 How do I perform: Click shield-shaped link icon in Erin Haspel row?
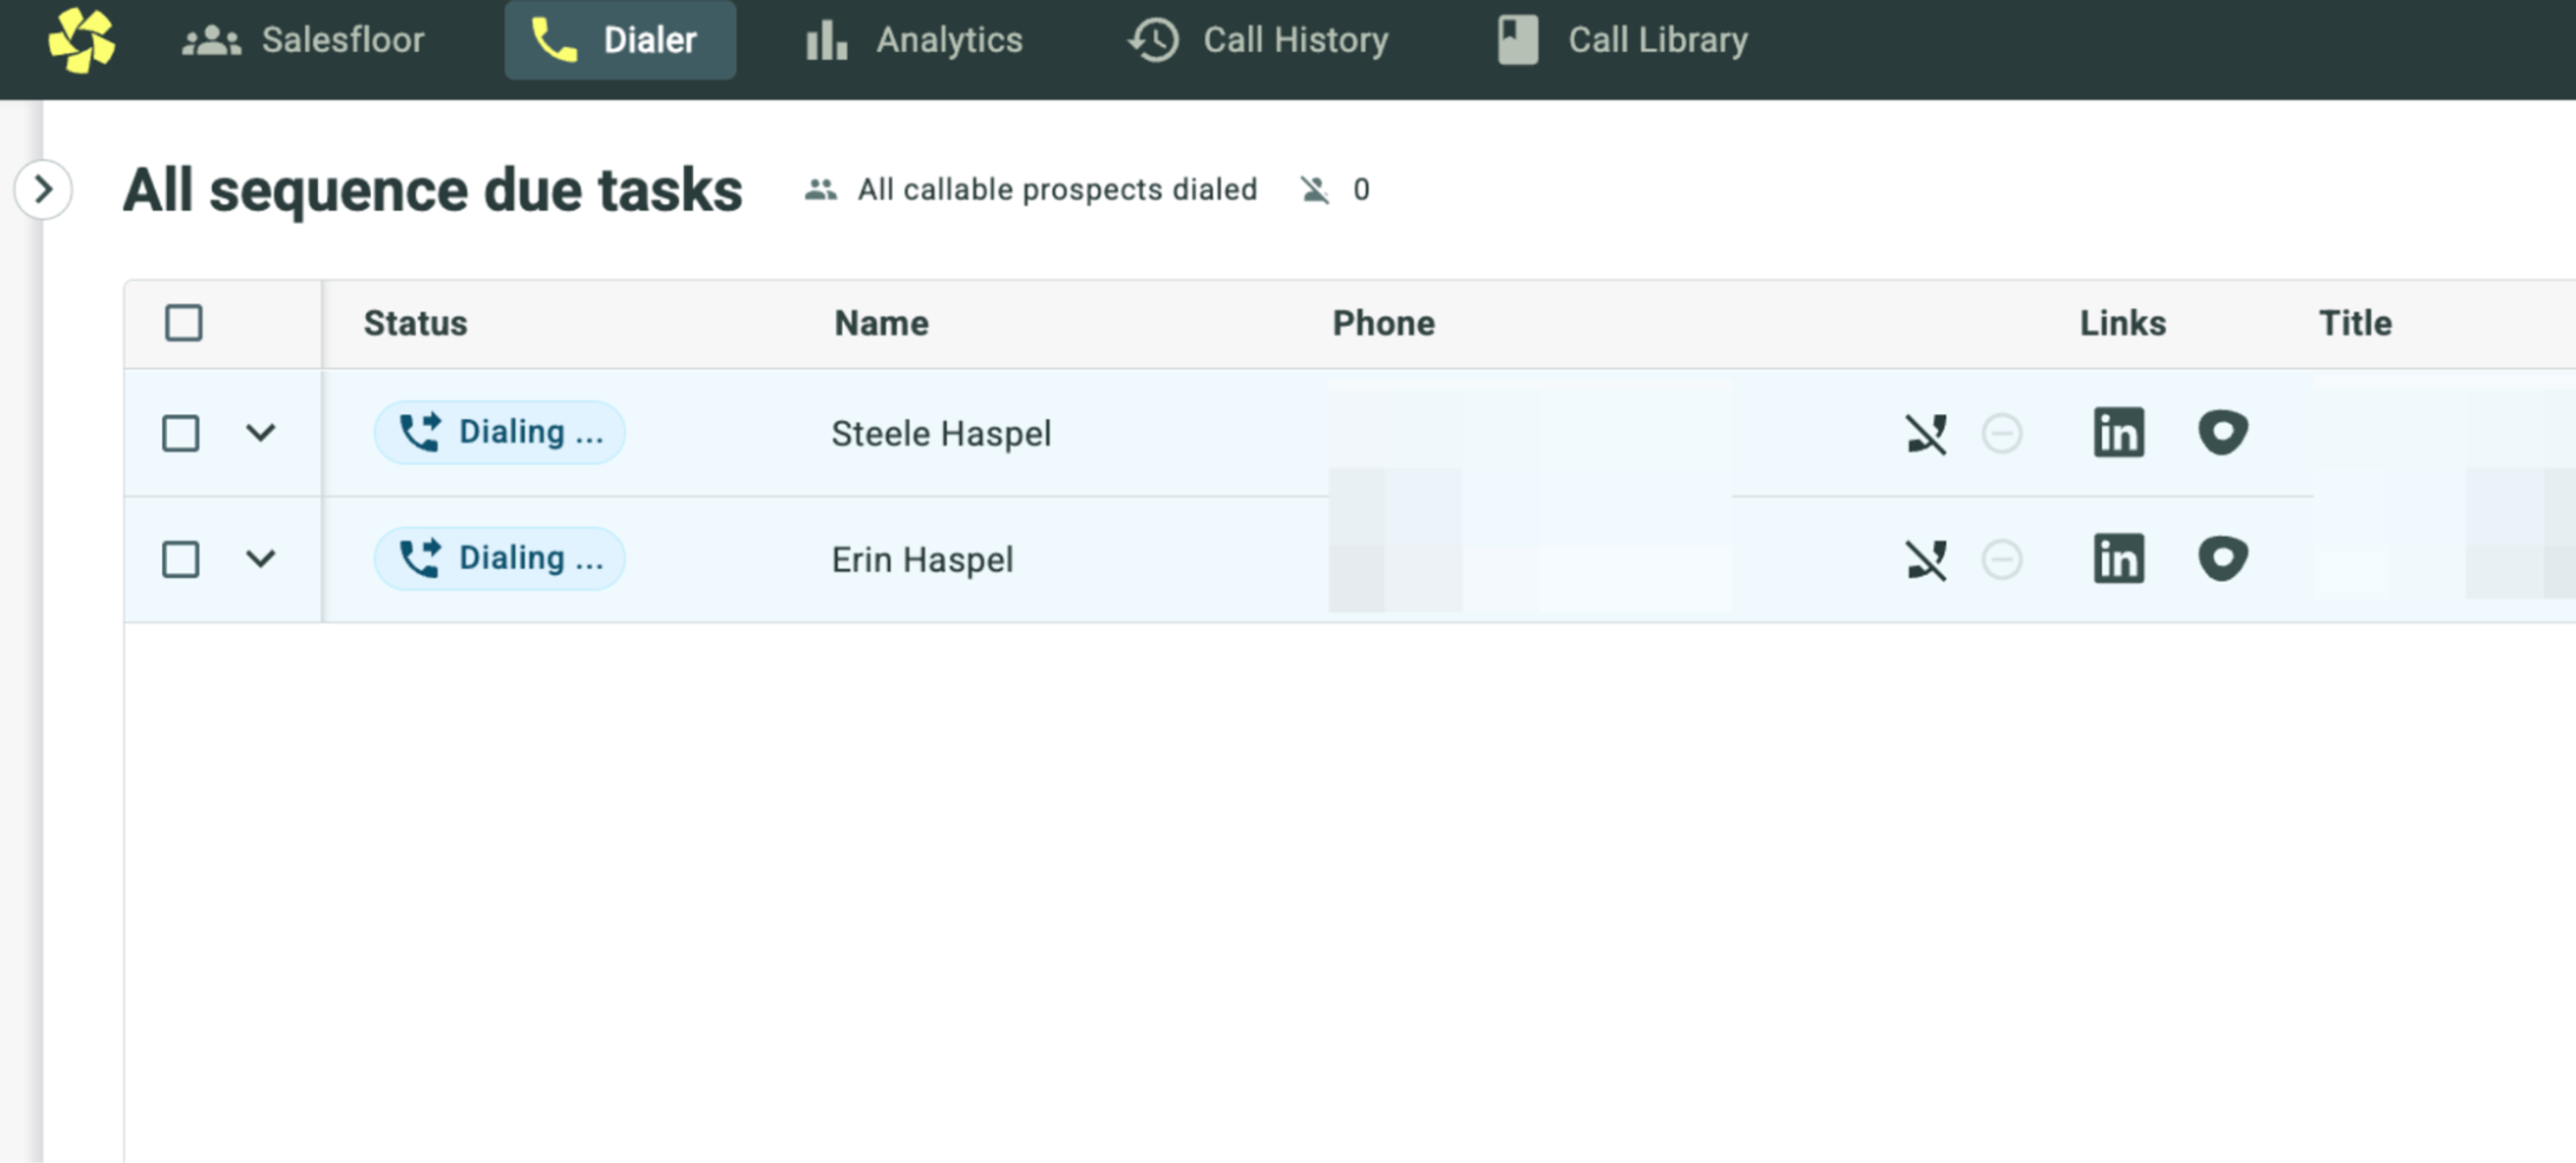pyautogui.click(x=2222, y=559)
